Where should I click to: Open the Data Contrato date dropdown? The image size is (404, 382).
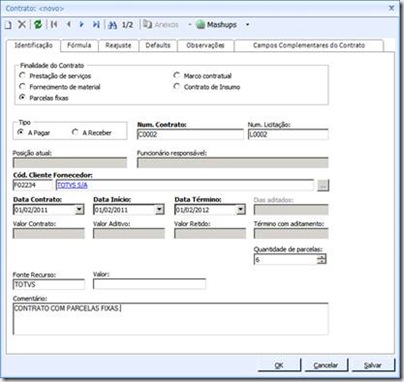coord(79,210)
